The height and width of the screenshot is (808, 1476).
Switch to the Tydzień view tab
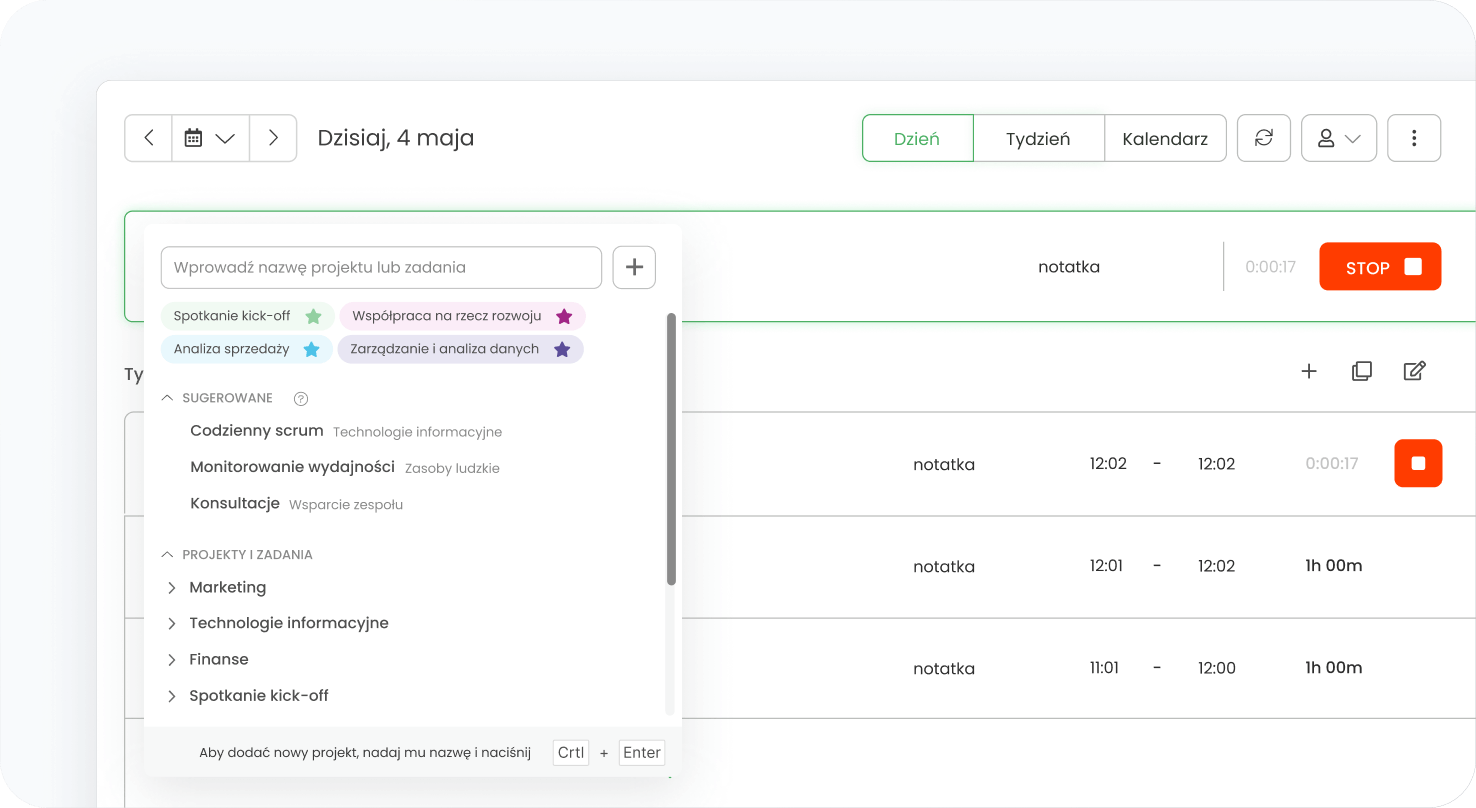[1038, 138]
